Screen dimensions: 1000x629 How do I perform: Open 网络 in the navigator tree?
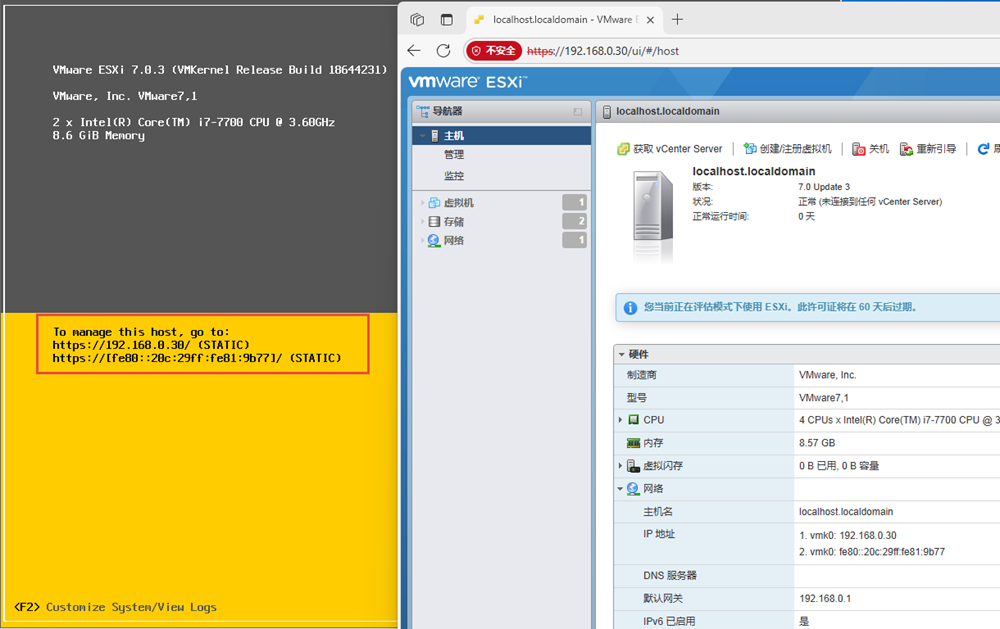tap(453, 241)
